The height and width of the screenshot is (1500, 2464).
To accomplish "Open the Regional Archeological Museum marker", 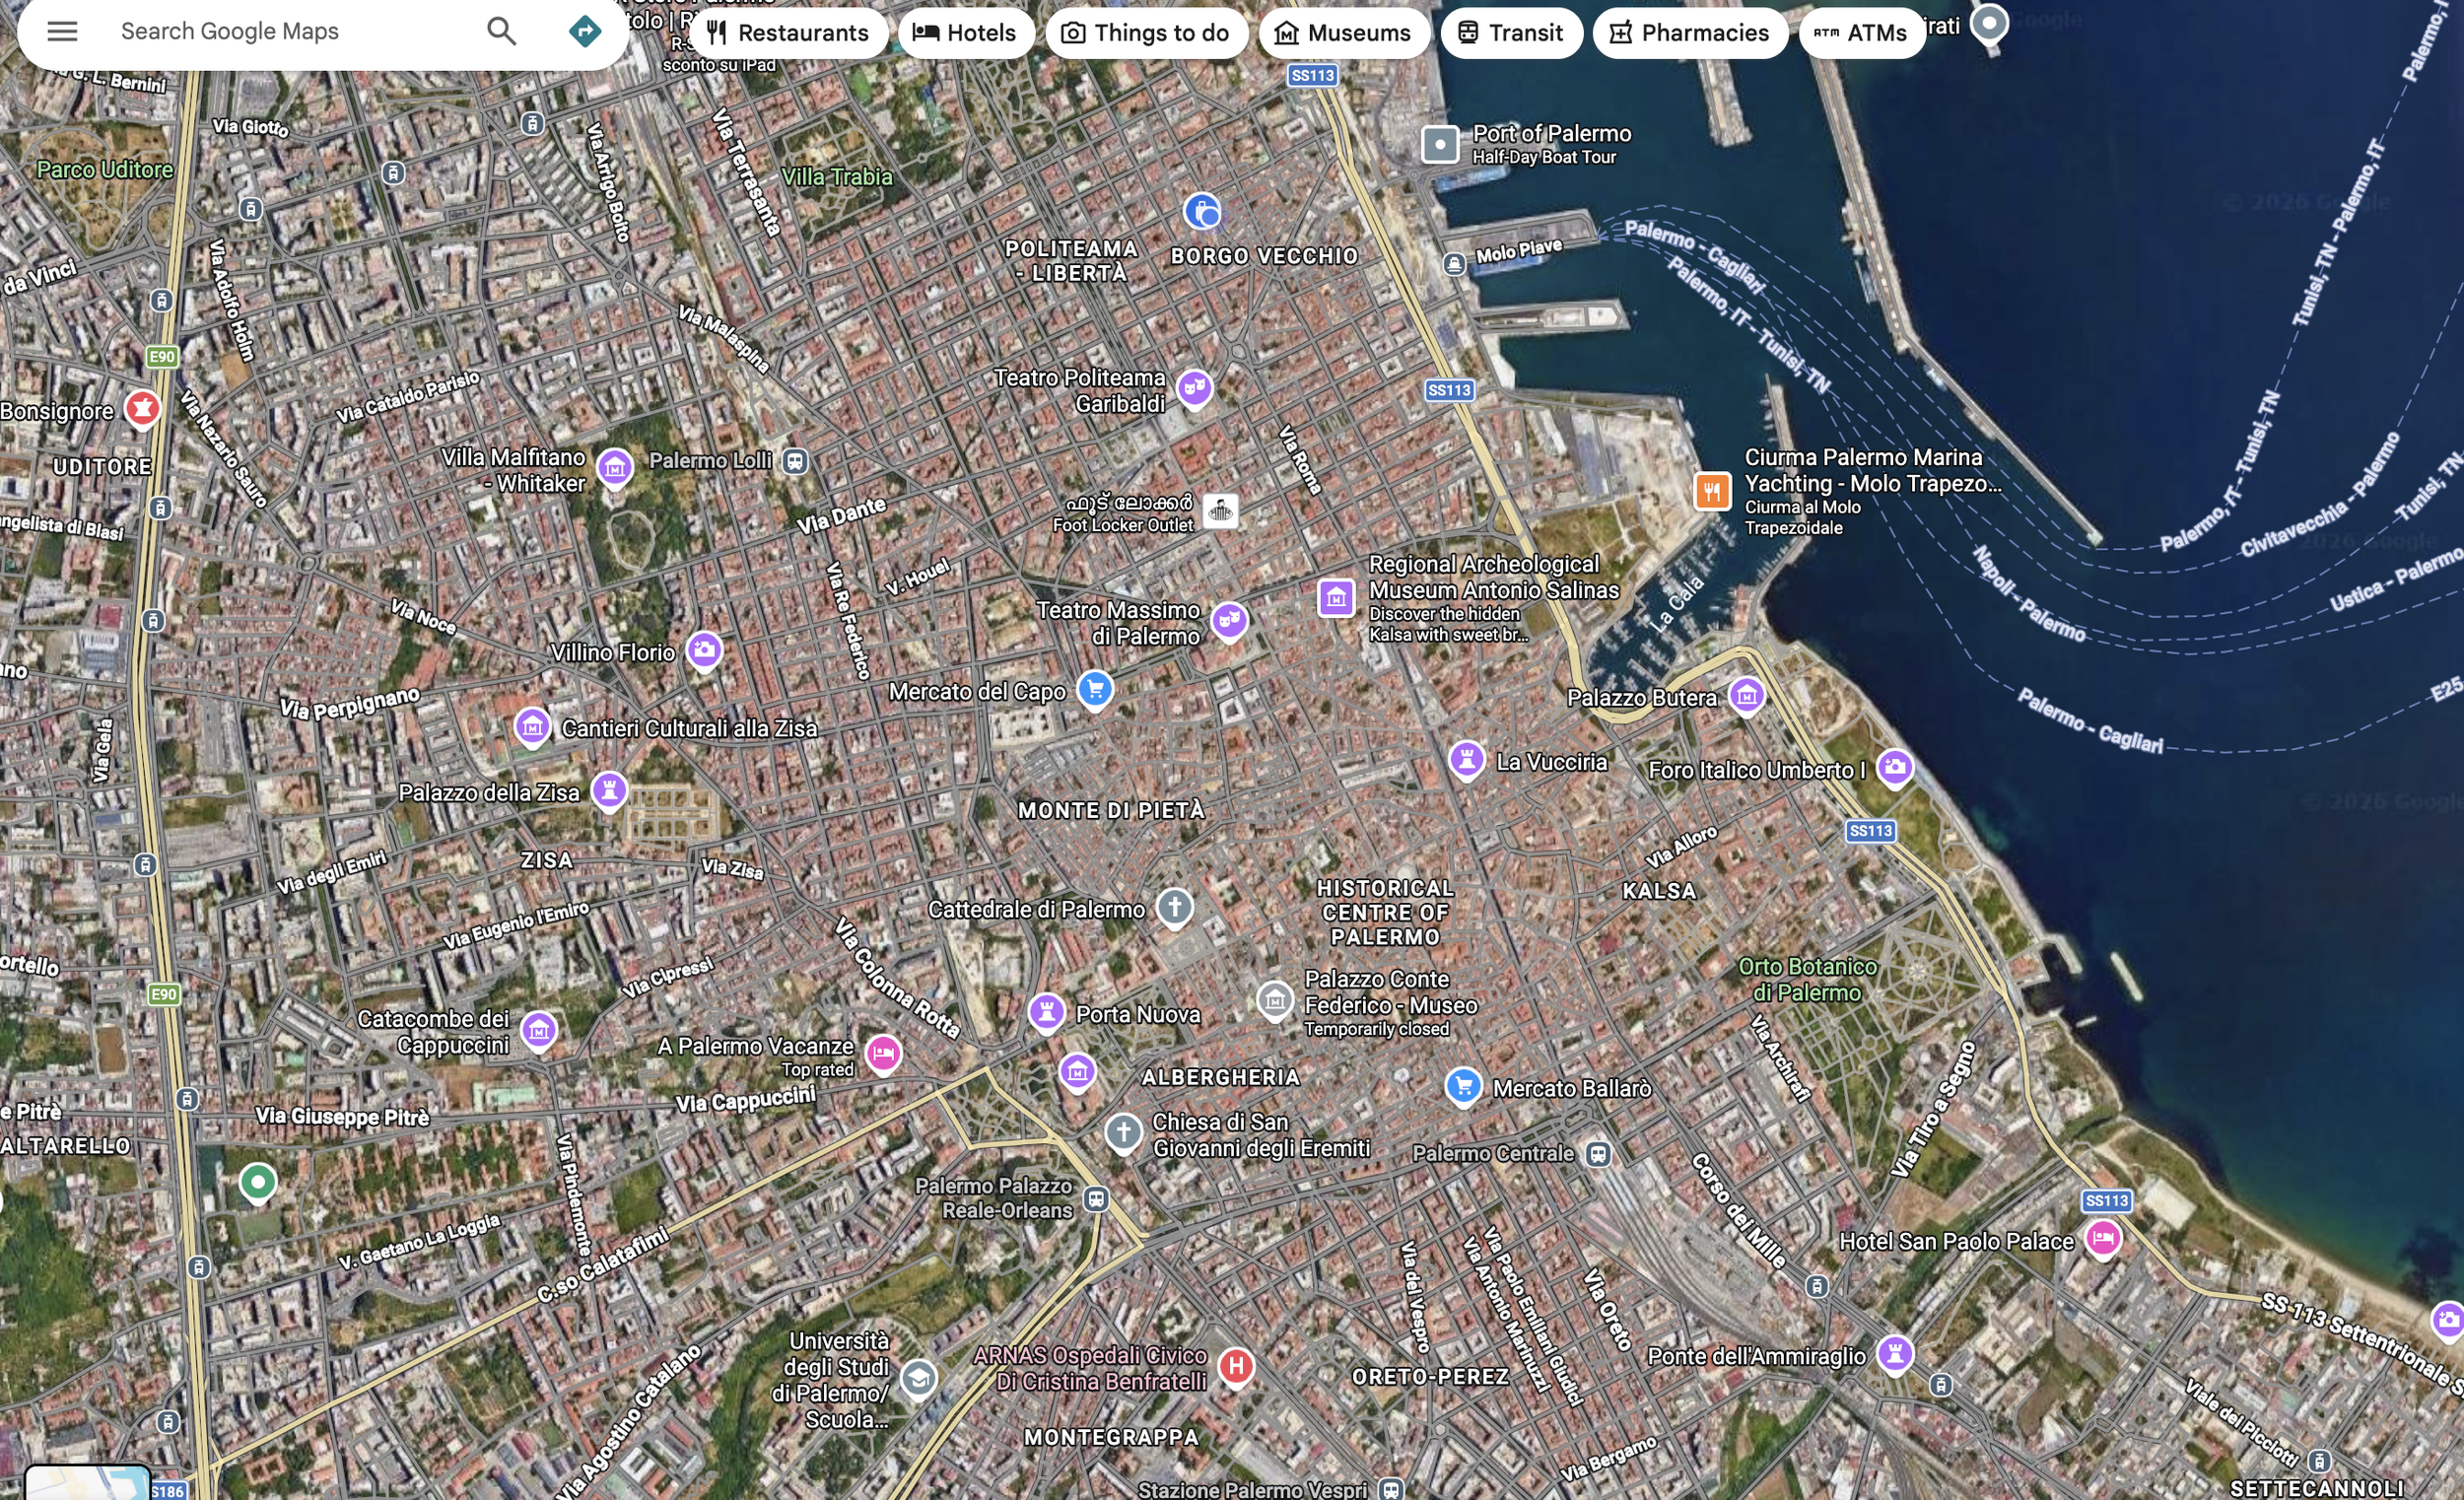I will point(1336,598).
